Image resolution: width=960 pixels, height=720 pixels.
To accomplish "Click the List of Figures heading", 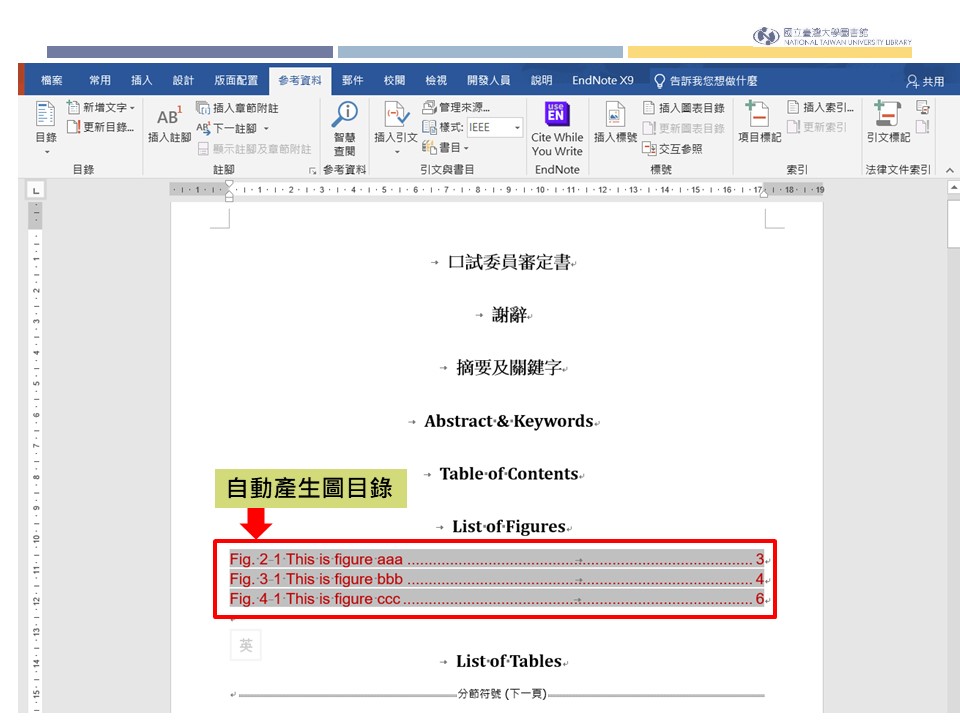I will pos(508,527).
